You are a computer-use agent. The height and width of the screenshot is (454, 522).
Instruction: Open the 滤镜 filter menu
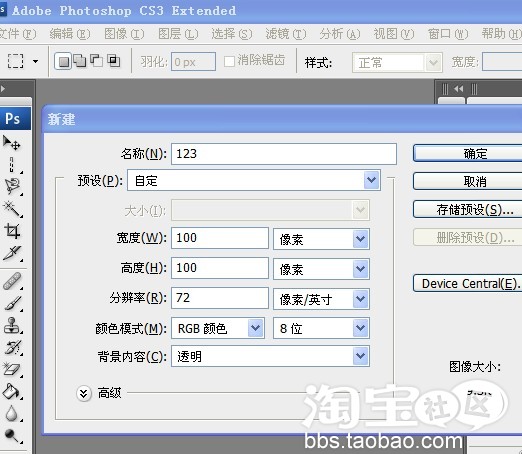[285, 34]
